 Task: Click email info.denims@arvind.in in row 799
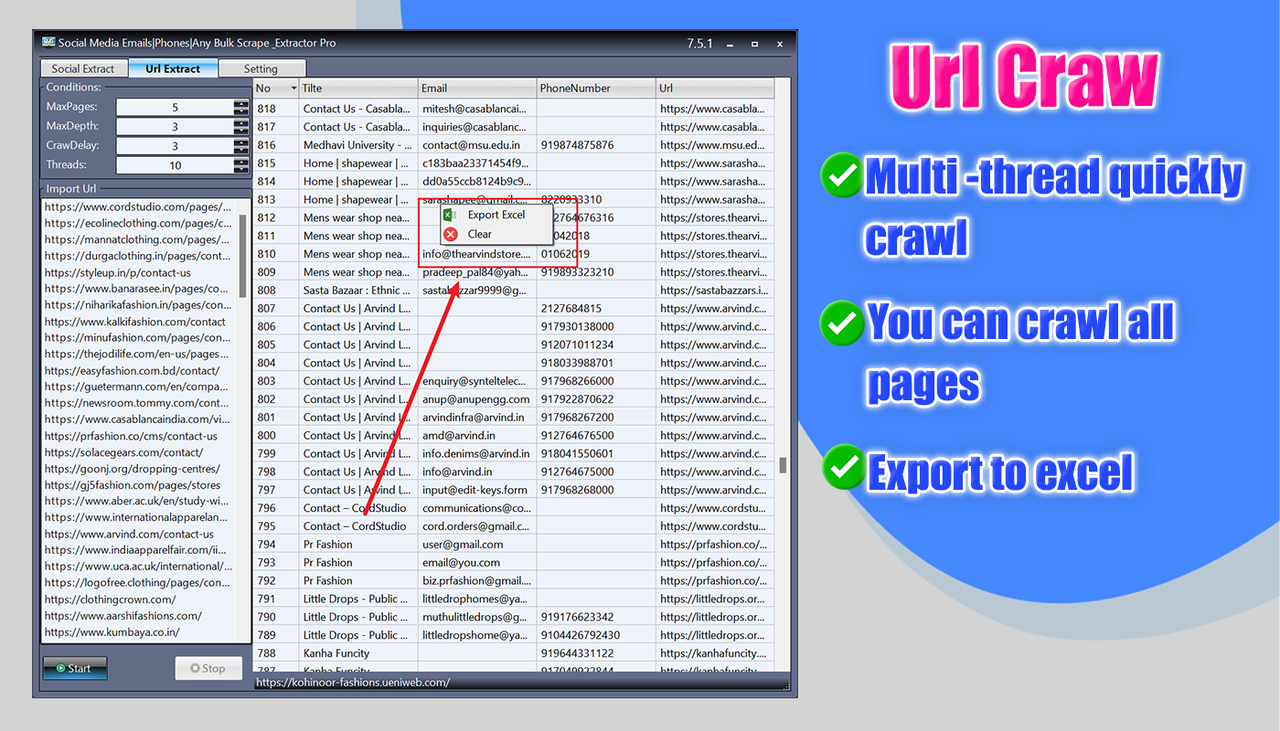pyautogui.click(x=476, y=453)
